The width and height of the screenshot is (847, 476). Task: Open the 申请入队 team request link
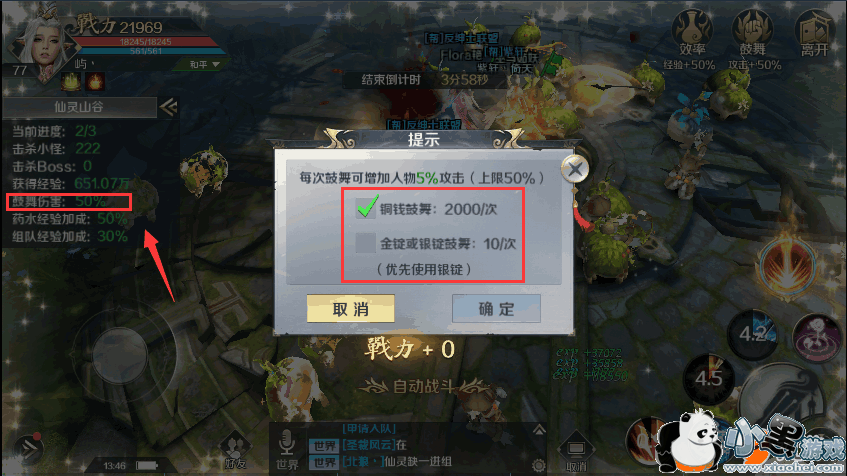point(369,428)
